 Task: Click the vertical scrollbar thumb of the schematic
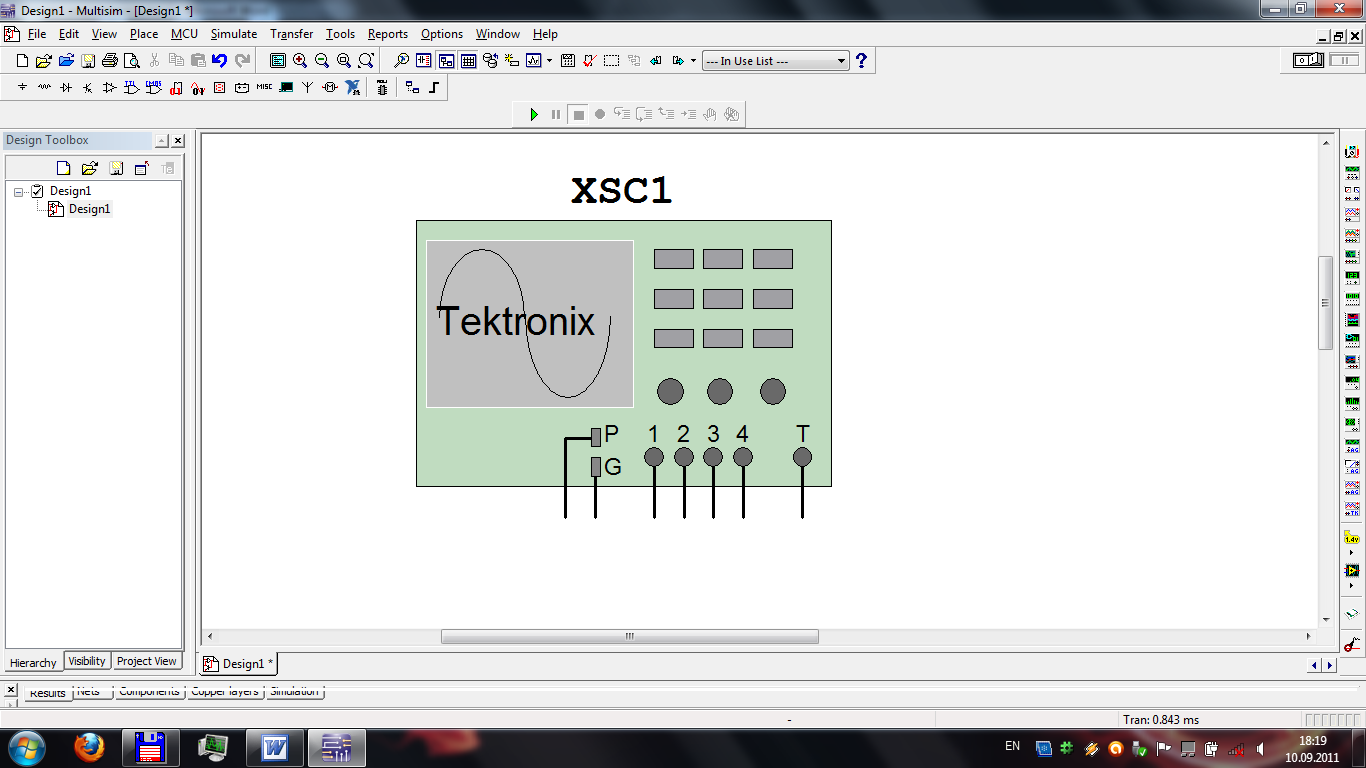1326,302
